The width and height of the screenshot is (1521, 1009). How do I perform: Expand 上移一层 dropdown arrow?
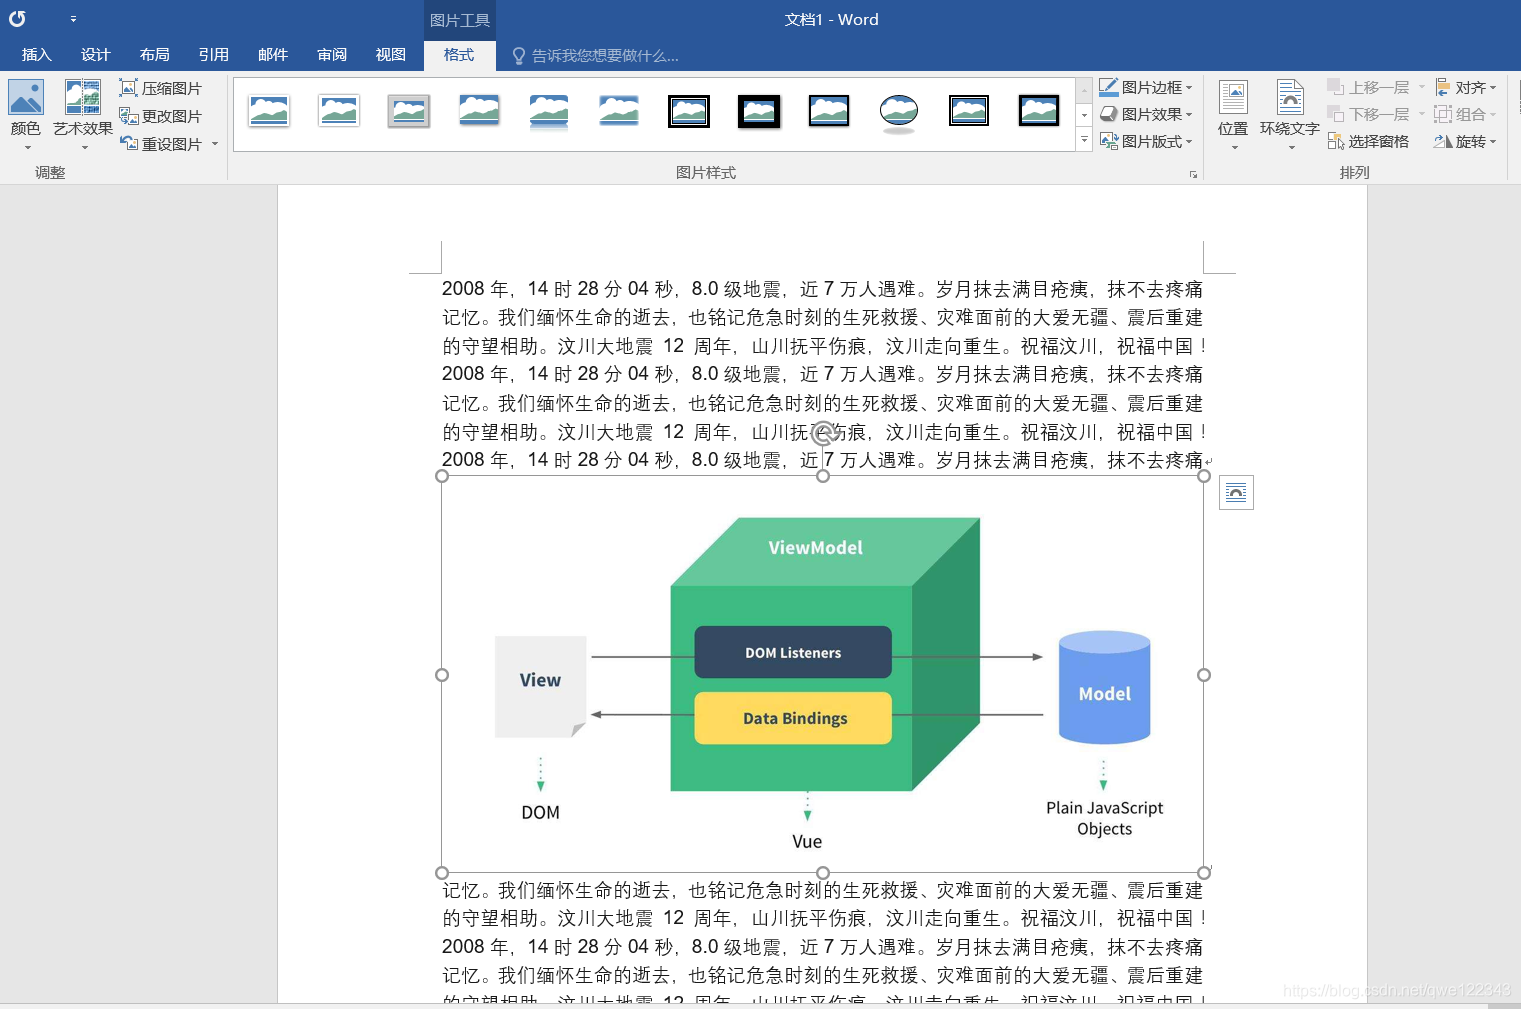[x=1421, y=87]
